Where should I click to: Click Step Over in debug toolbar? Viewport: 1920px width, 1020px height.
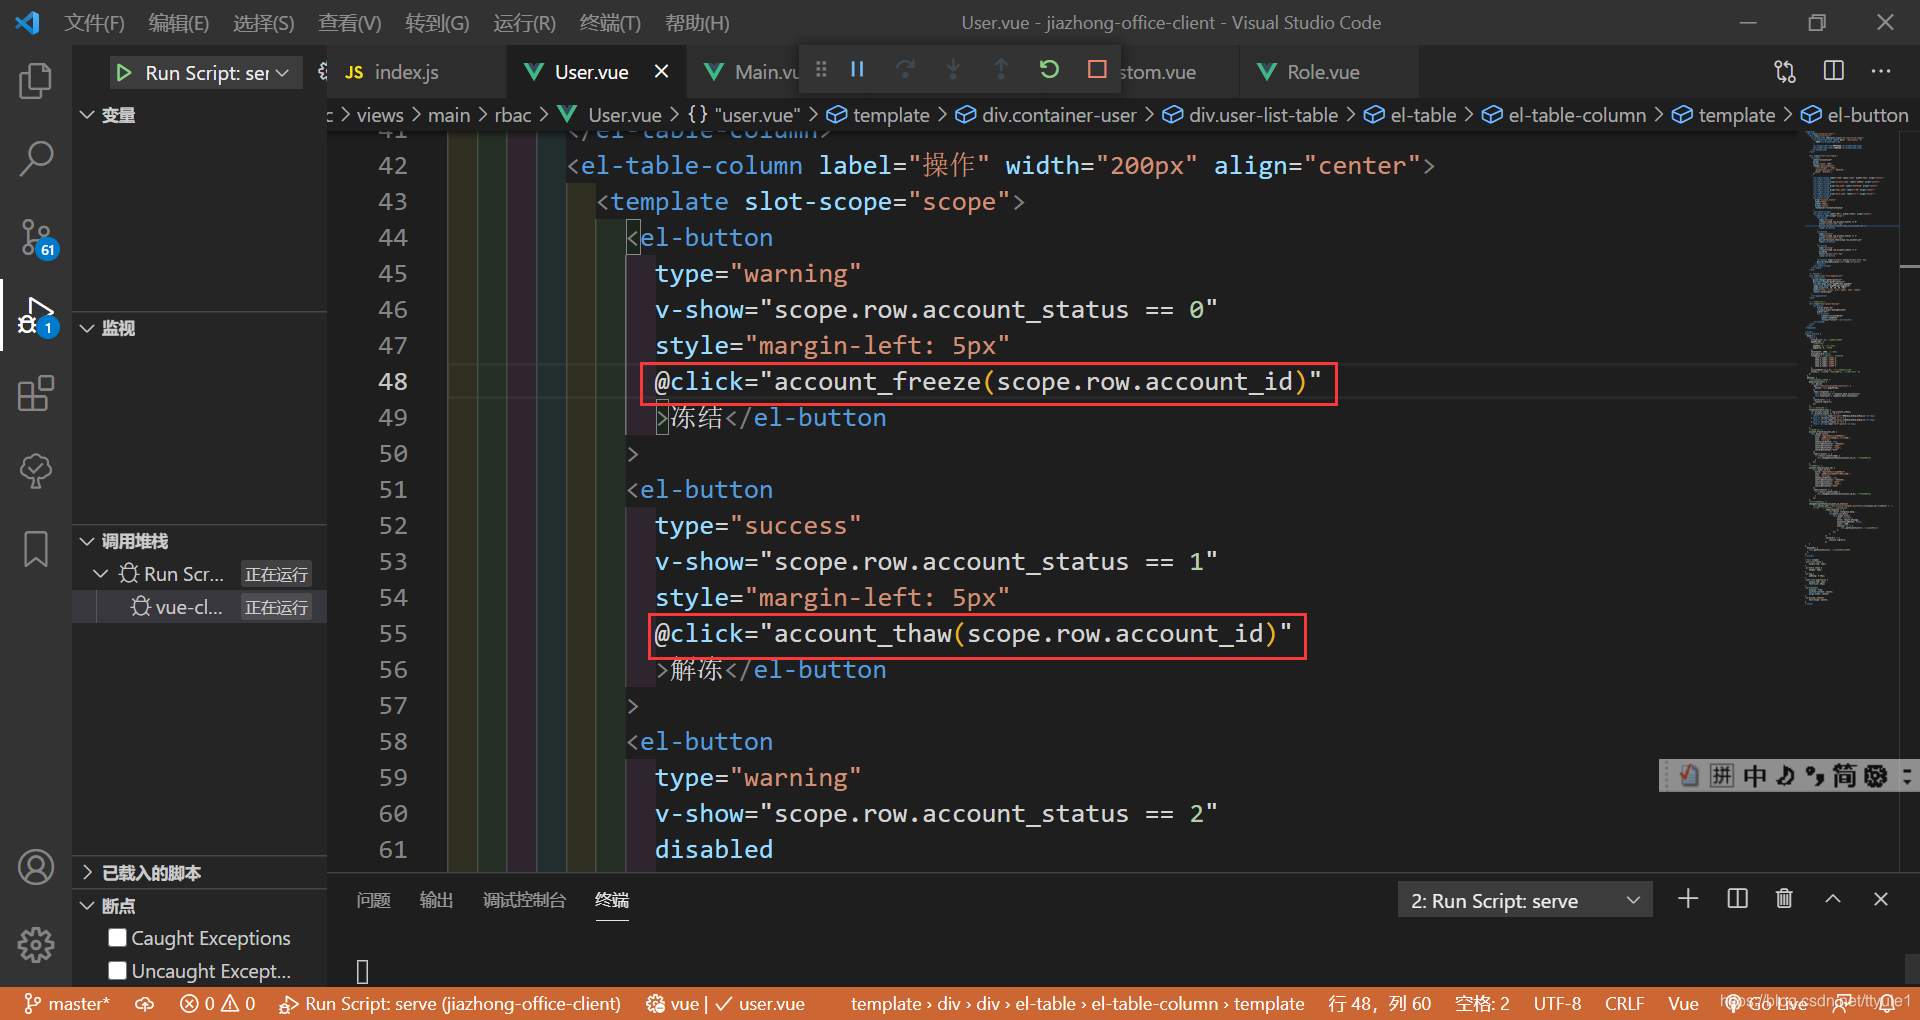tap(905, 69)
